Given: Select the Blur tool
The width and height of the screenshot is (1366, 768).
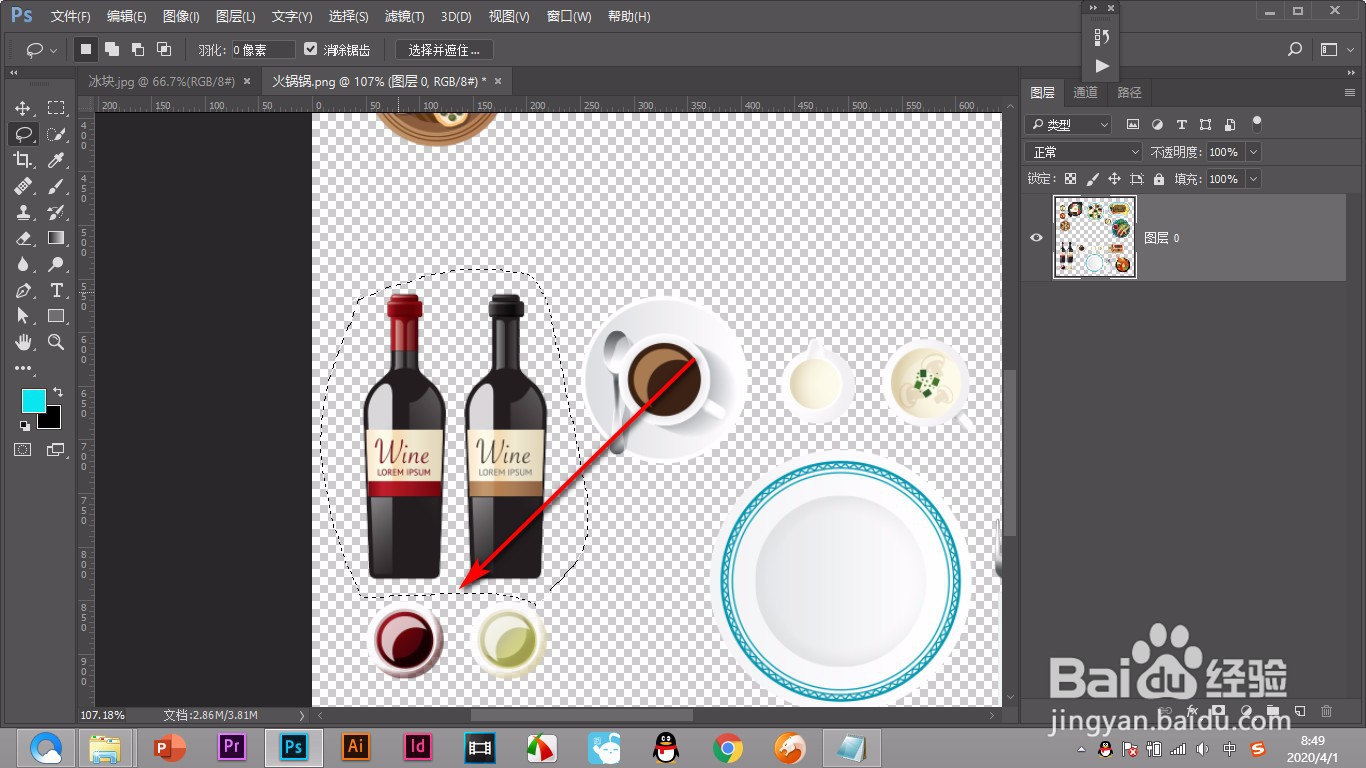Looking at the screenshot, I should pos(23,264).
